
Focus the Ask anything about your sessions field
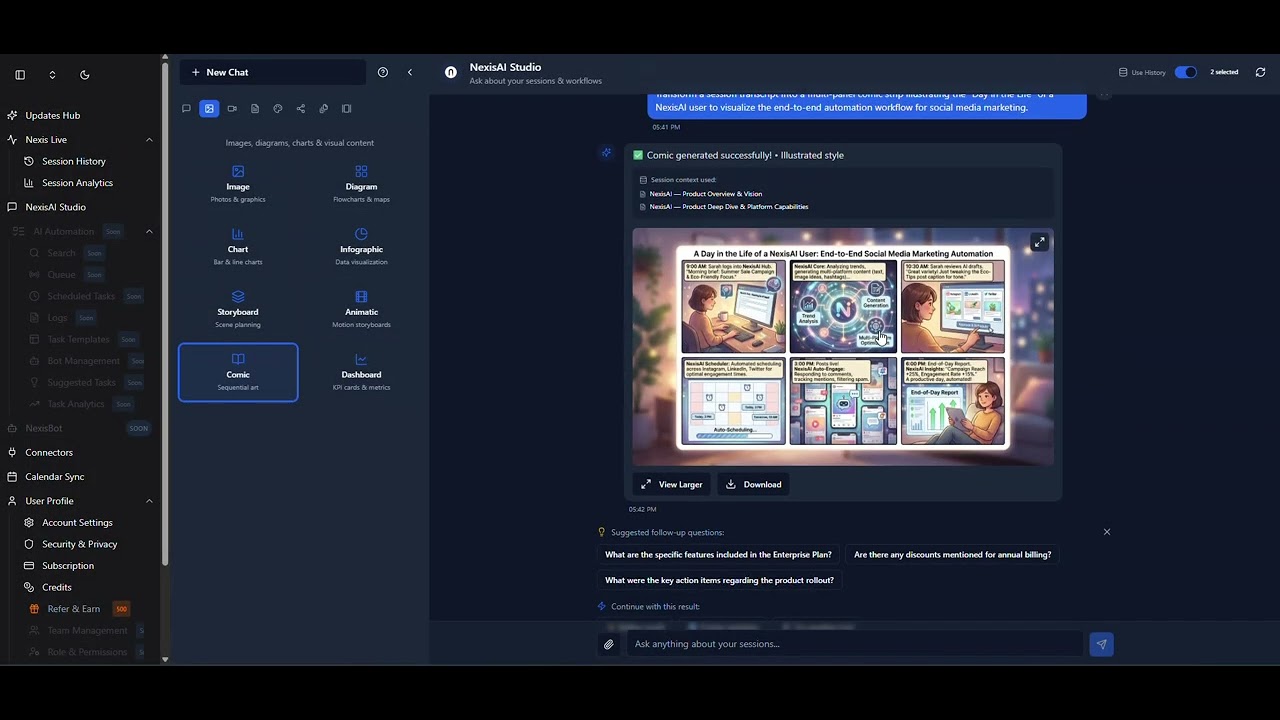pyautogui.click(x=855, y=644)
